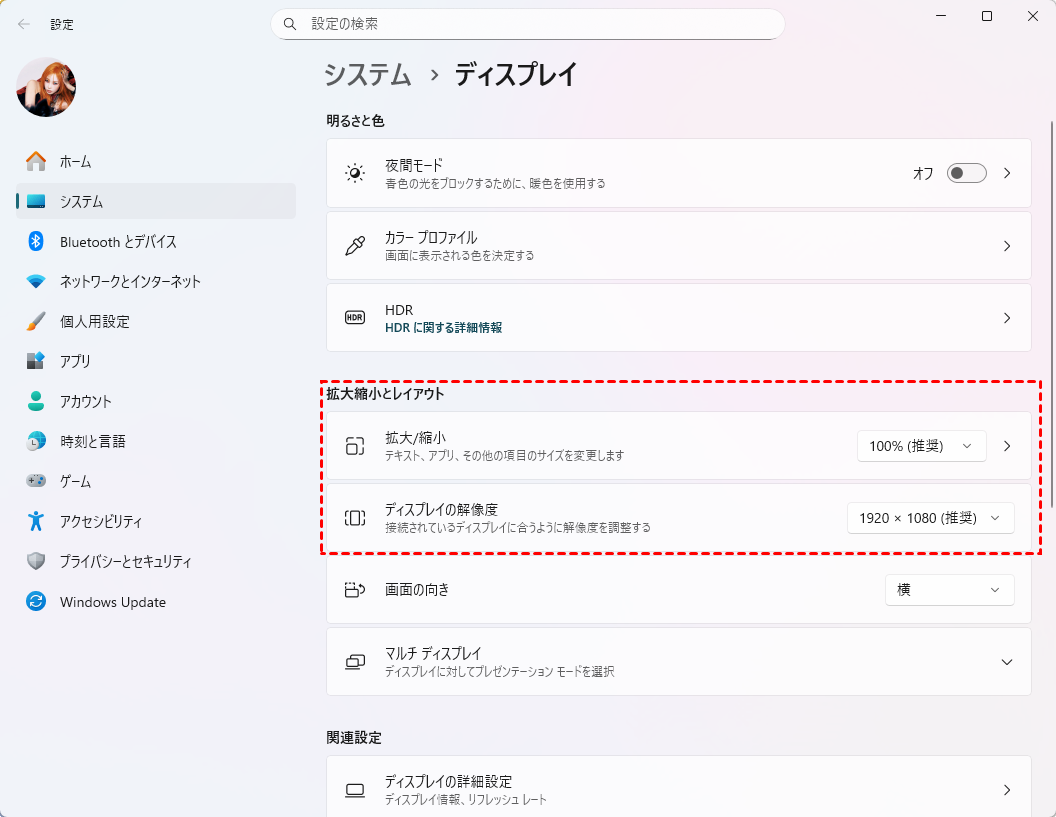Click the HDR に関する詳細情報 link
This screenshot has height=817, width=1056.
click(x=443, y=327)
